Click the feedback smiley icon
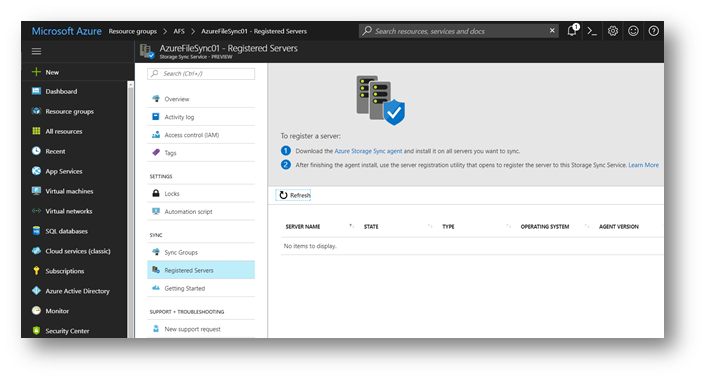 click(633, 31)
